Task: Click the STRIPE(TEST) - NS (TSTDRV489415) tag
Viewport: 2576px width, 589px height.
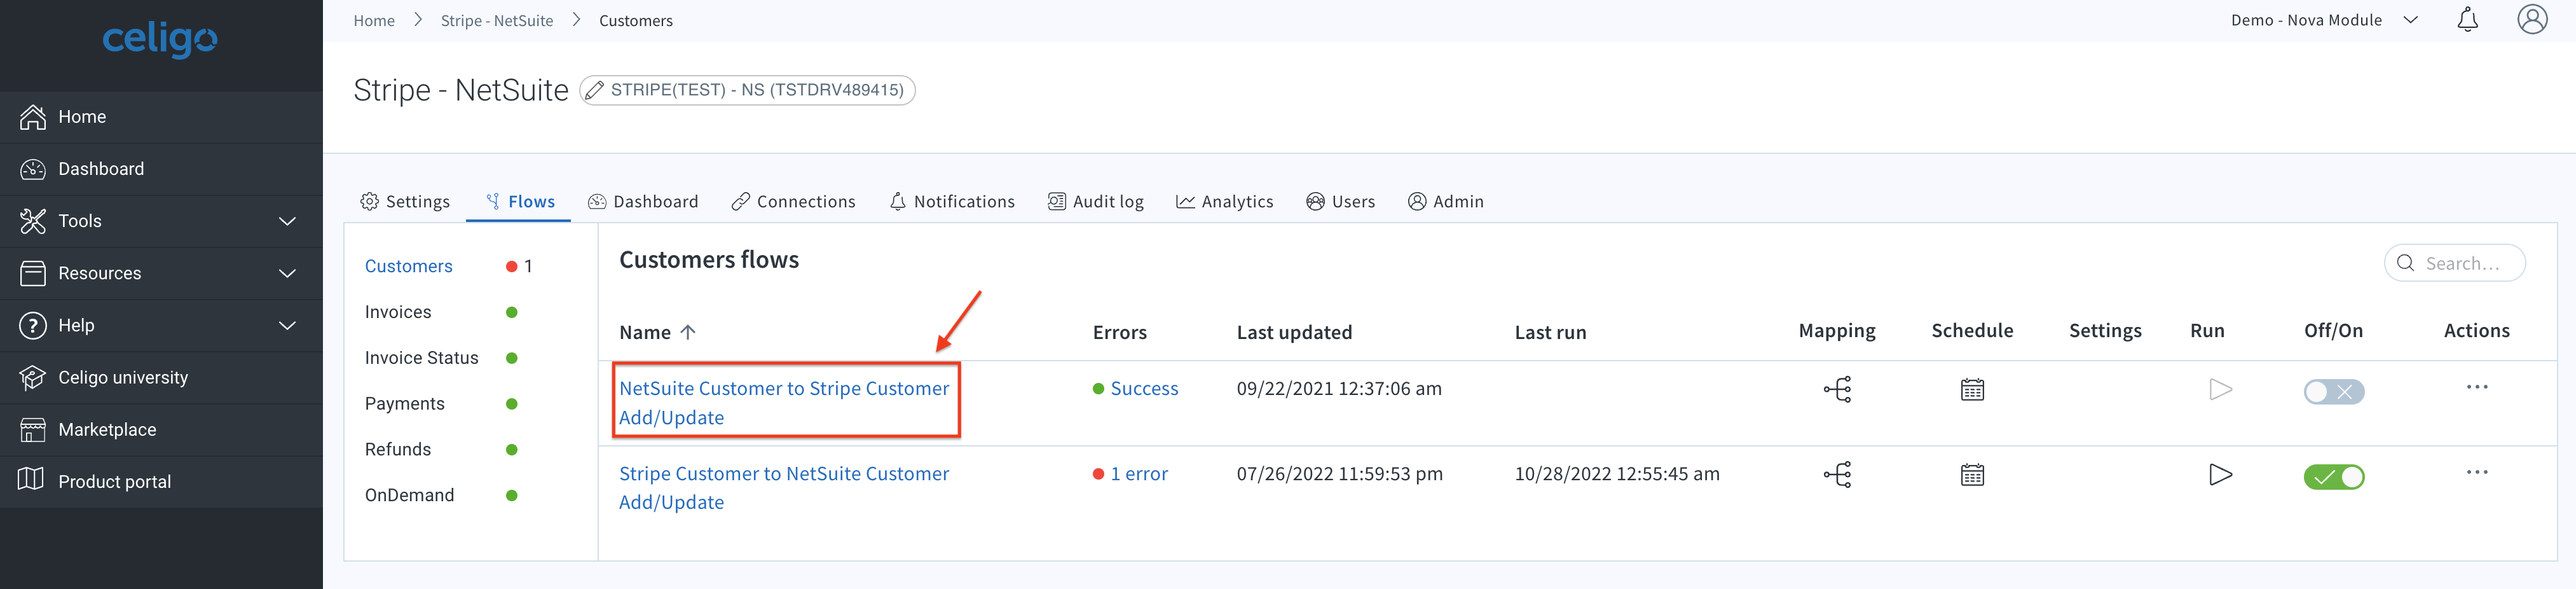Action: pyautogui.click(x=747, y=90)
